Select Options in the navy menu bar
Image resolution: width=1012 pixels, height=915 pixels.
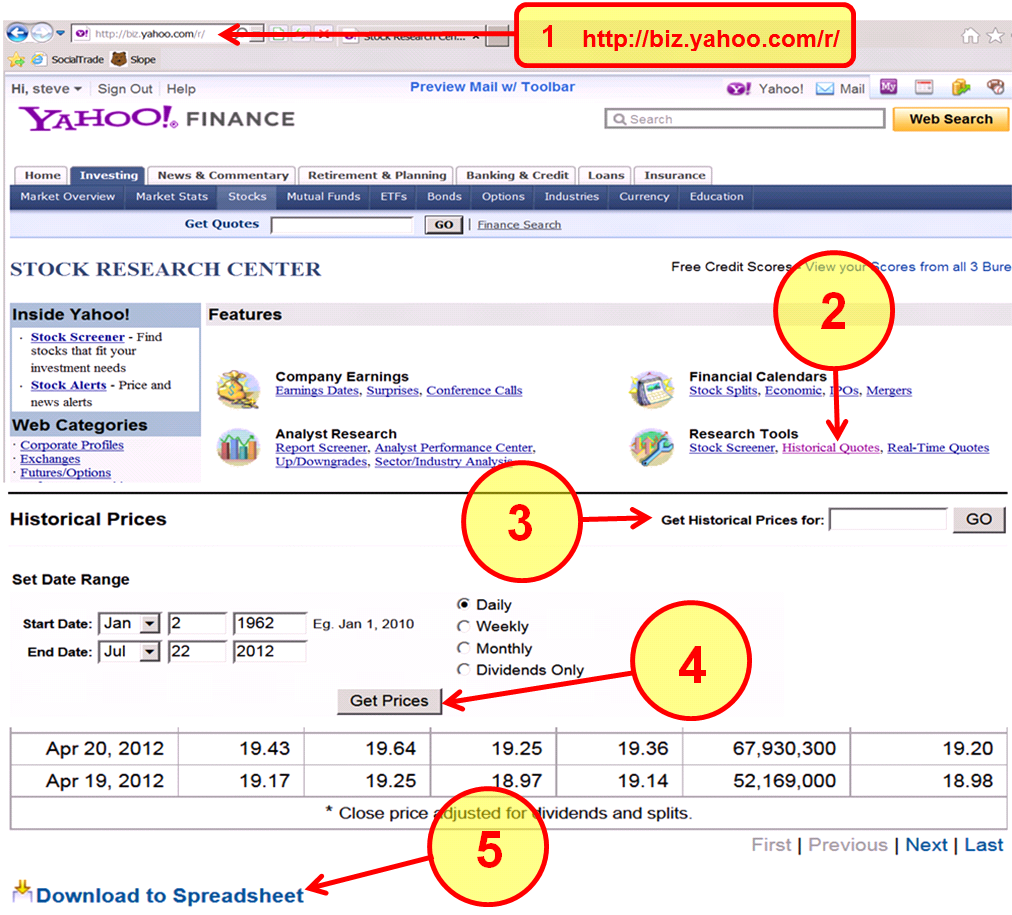click(503, 197)
